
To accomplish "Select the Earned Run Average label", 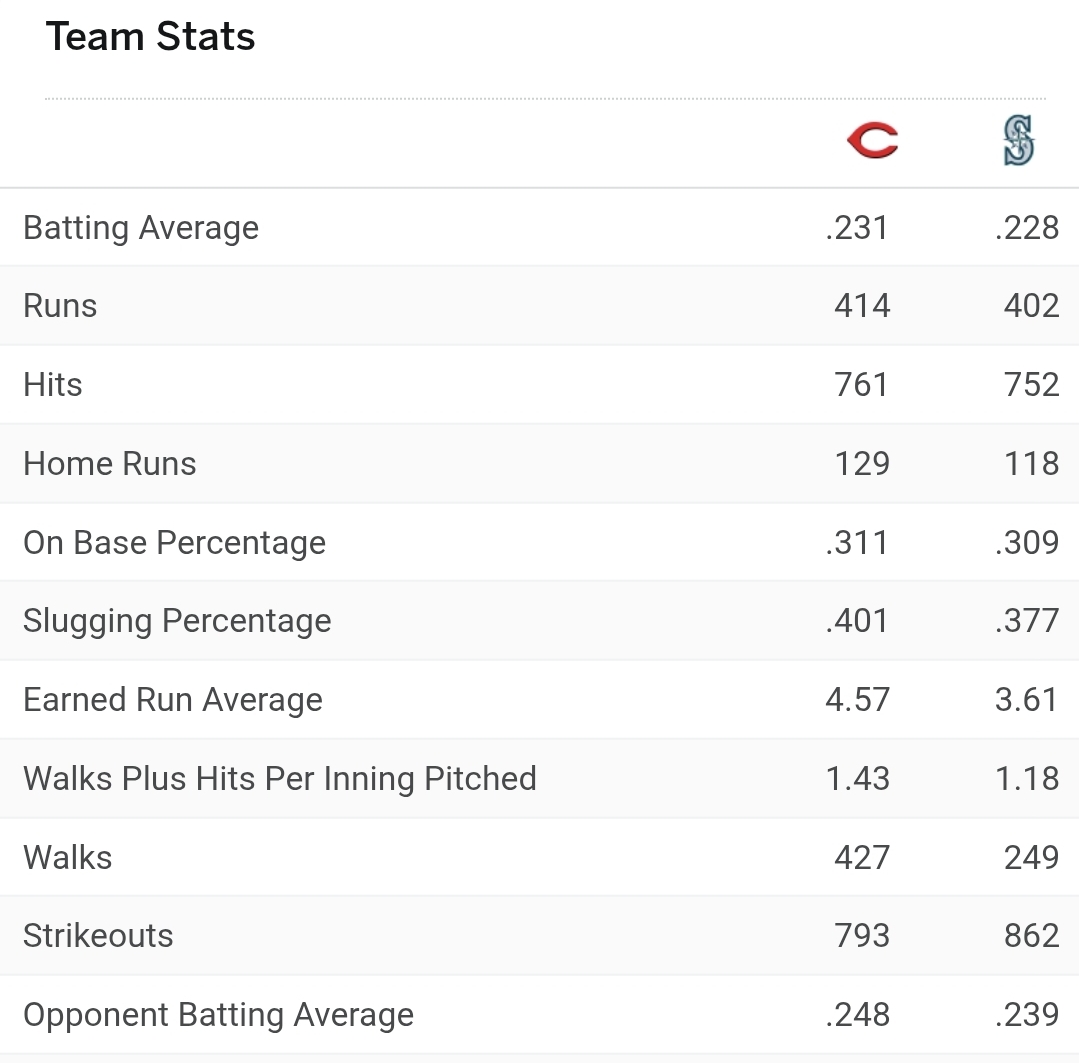I will (x=173, y=700).
